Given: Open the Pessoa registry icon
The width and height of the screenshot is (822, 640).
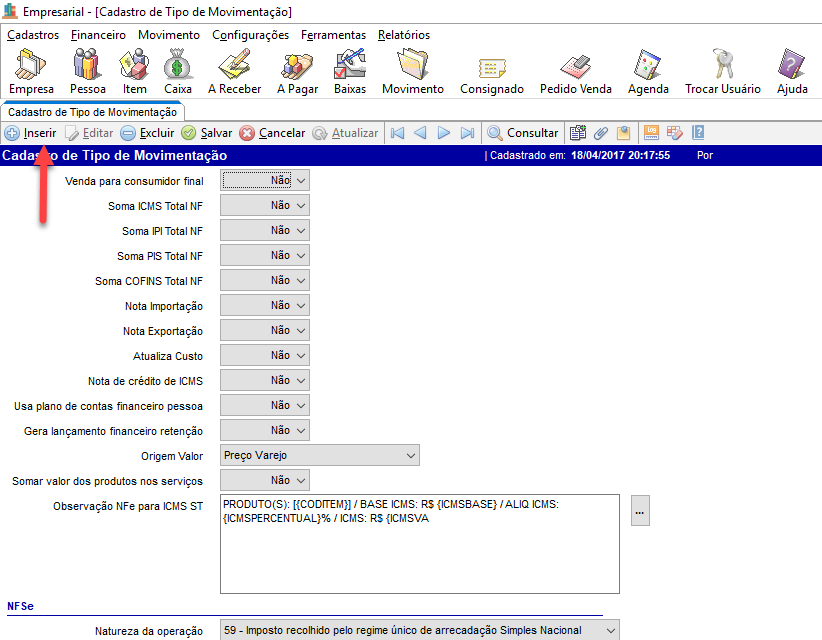Looking at the screenshot, I should (87, 70).
